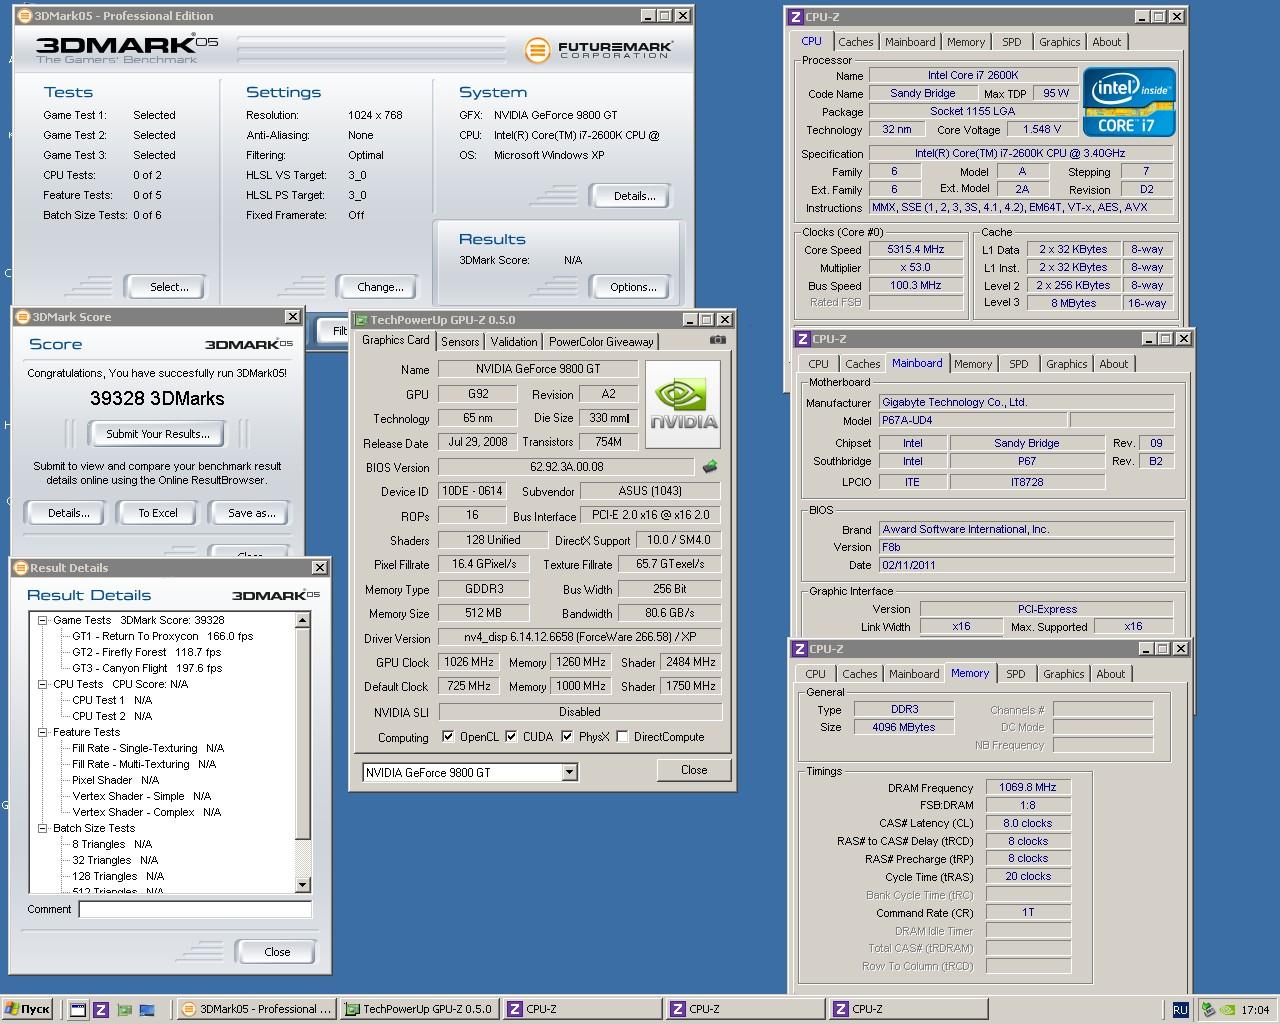Open the Validation tab in GPU-Z
This screenshot has width=1280, height=1024.
pyautogui.click(x=514, y=342)
